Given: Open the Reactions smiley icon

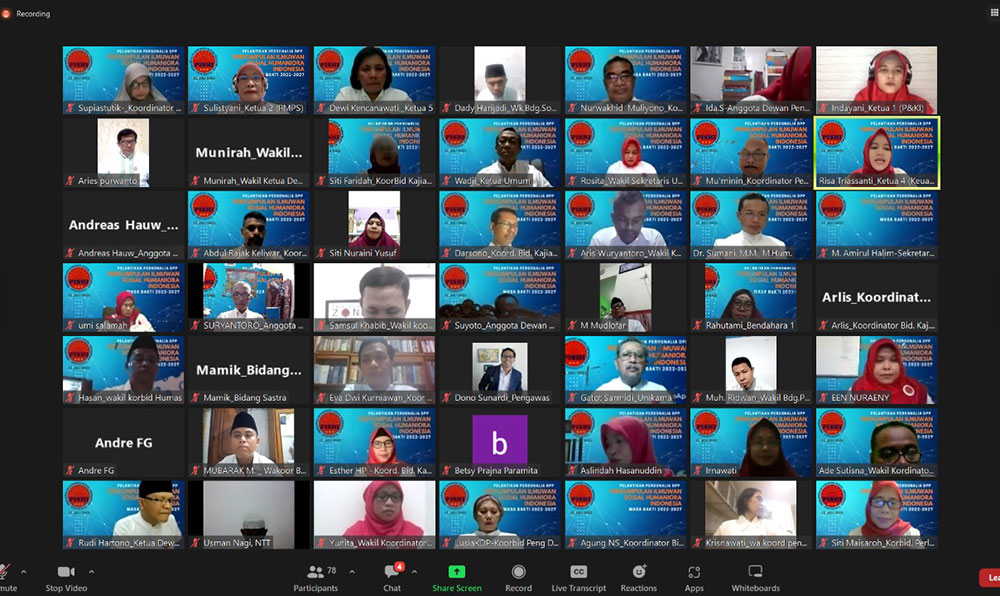Looking at the screenshot, I should point(638,571).
